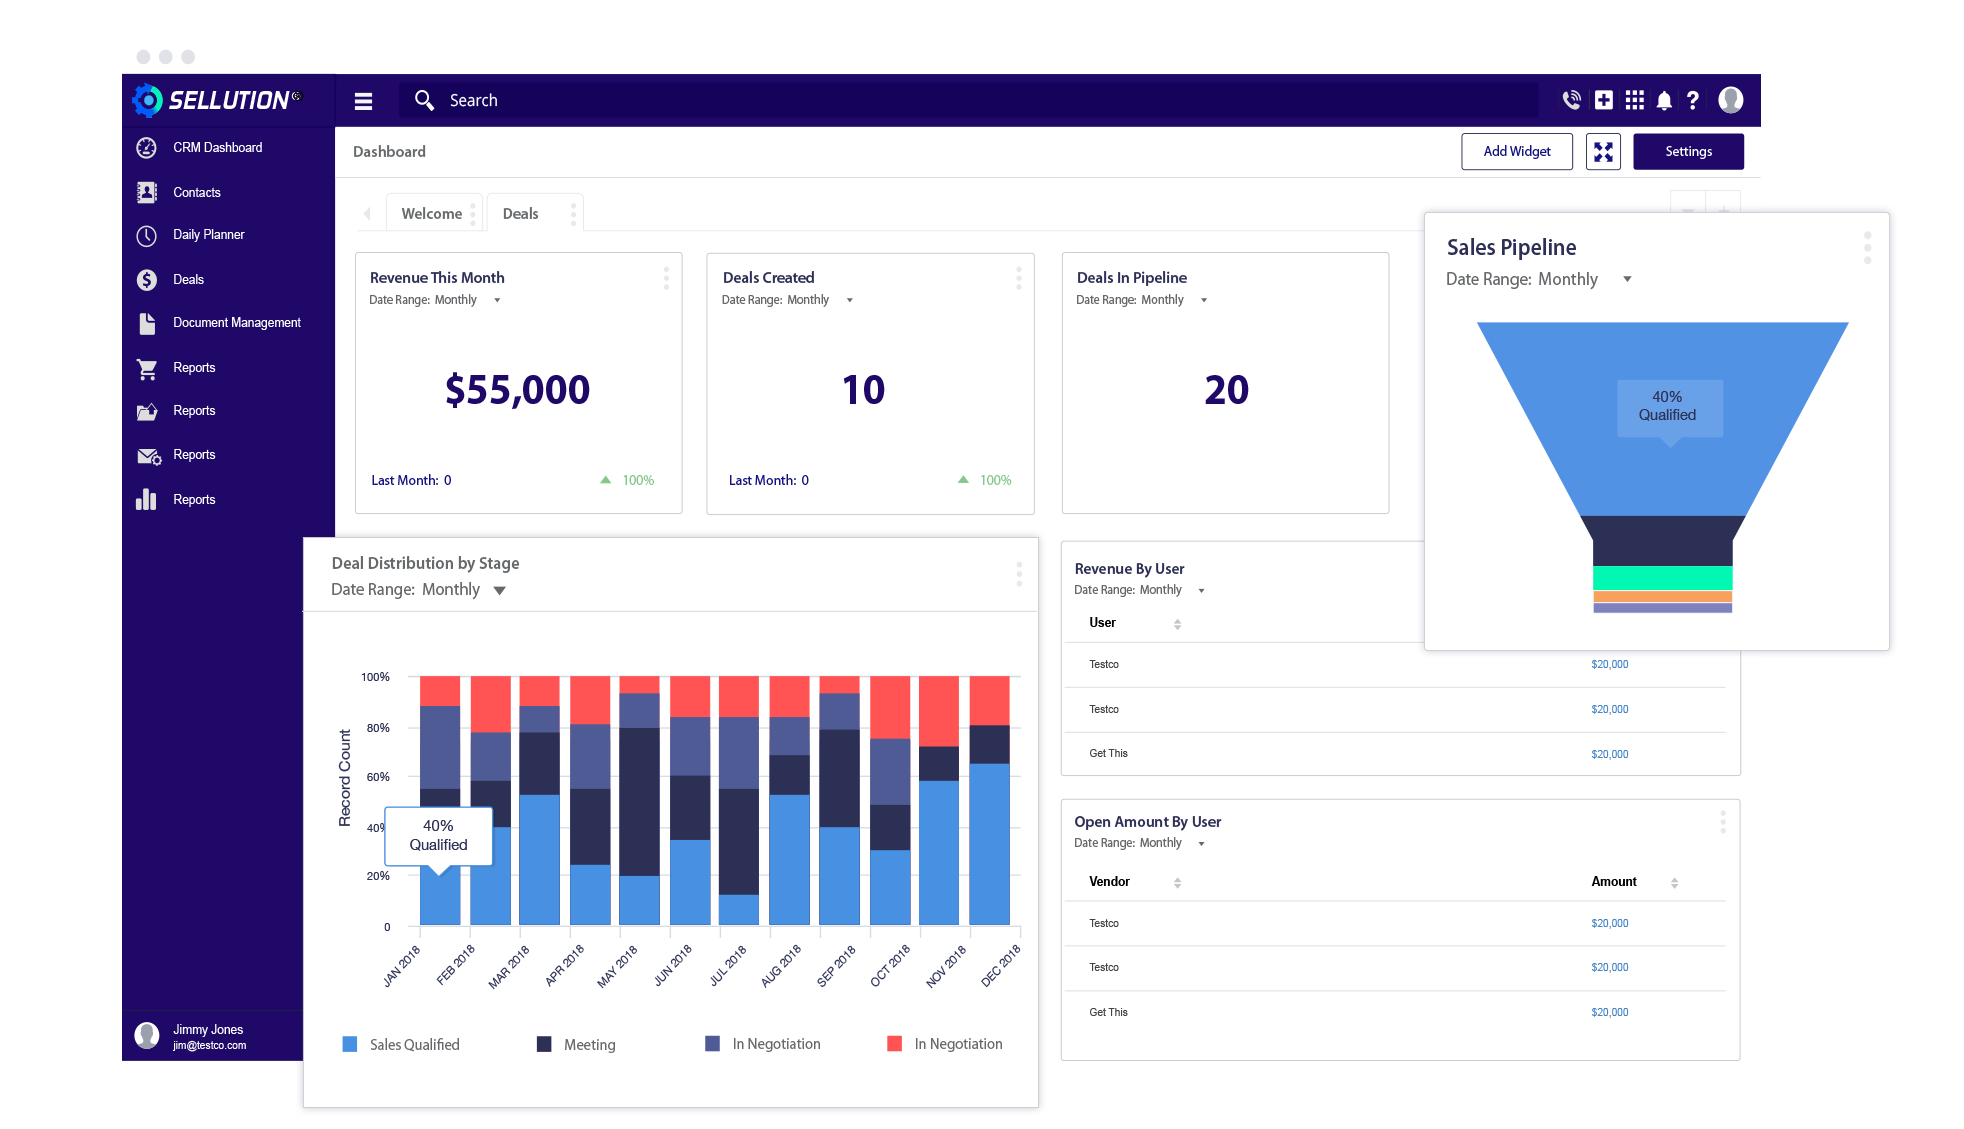Toggle the fullscreen expand view icon
Image resolution: width=1964 pixels, height=1129 pixels.
pos(1604,151)
